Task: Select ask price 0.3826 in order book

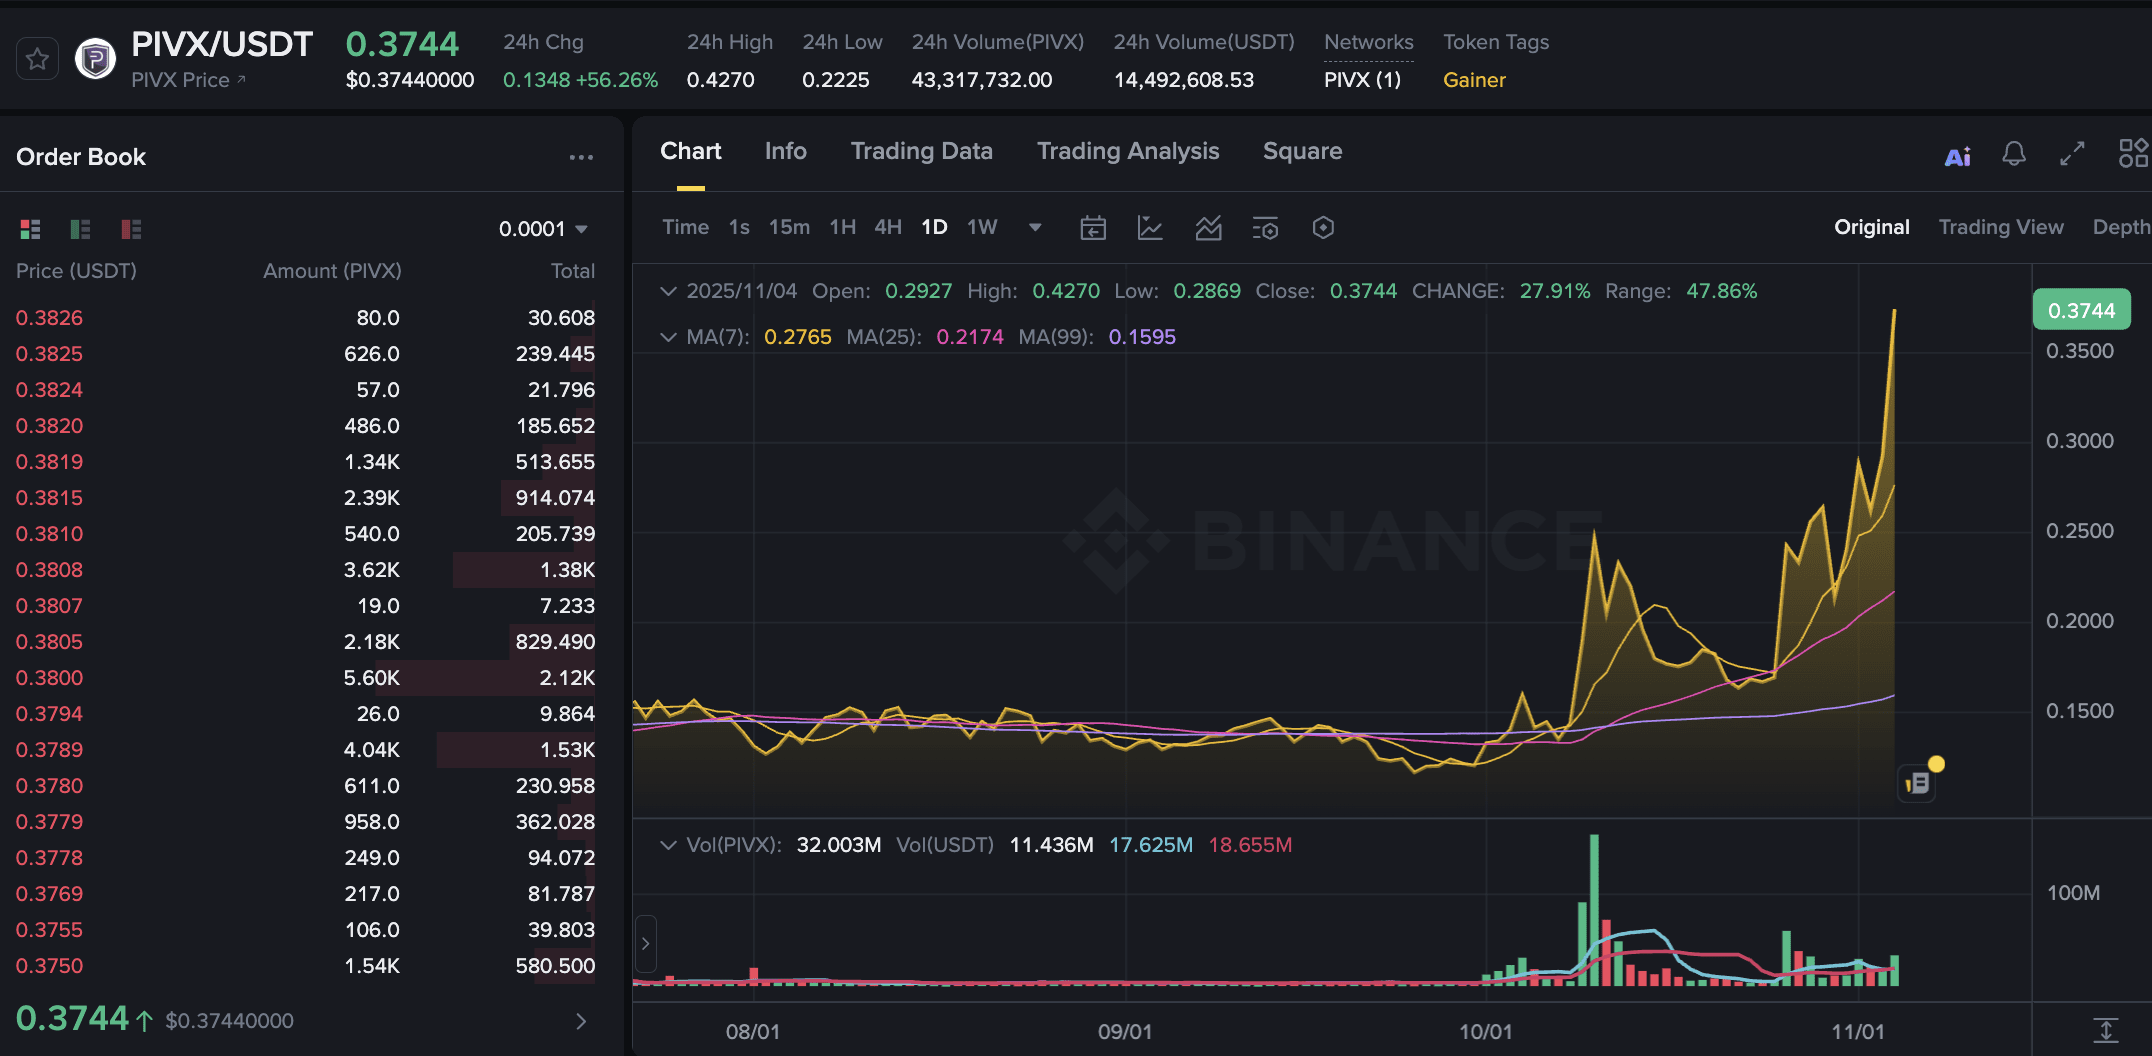Action: click(x=49, y=318)
